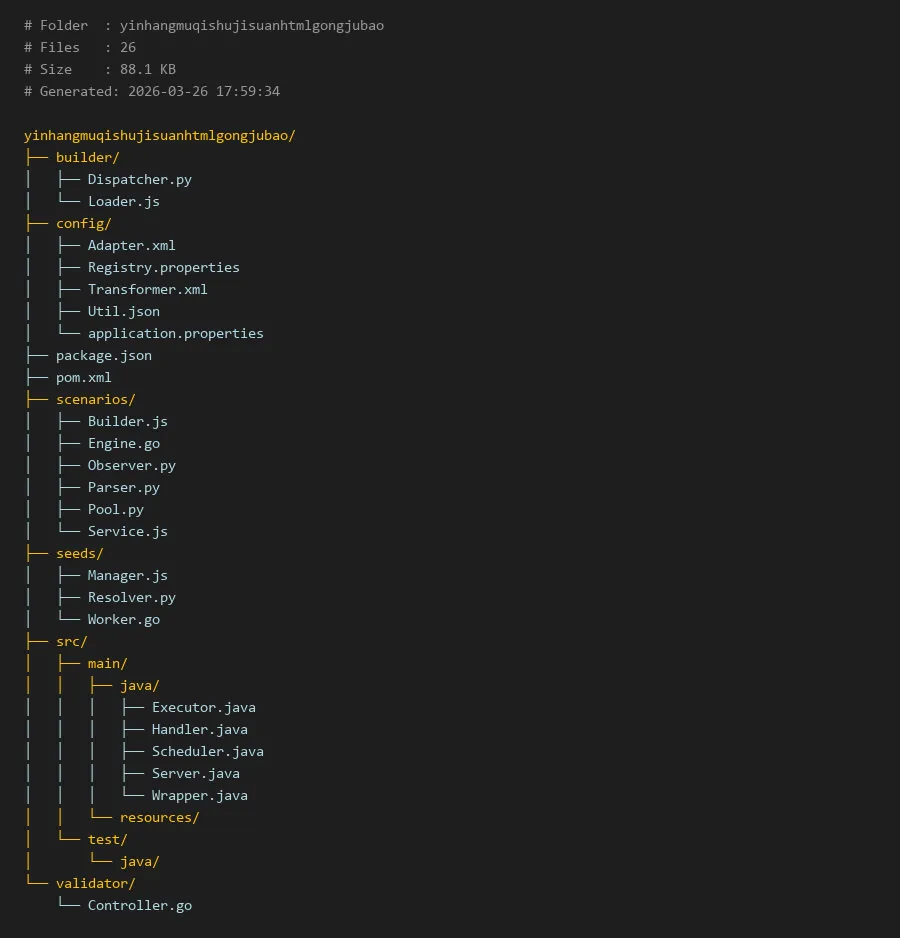Open Observer.py file
Screen dimensions: 900x938
coord(131,465)
